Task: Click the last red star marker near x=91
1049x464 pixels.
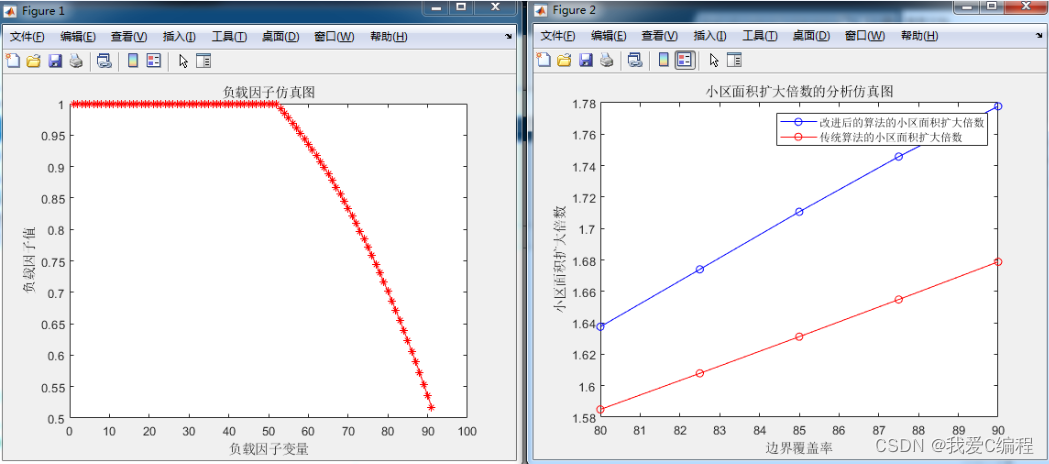Action: point(432,407)
